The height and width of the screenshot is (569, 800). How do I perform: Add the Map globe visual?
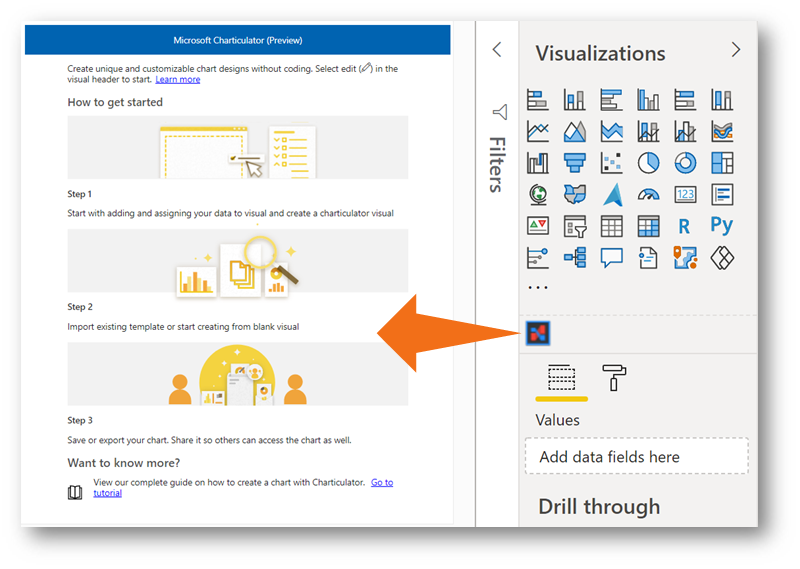click(538, 194)
